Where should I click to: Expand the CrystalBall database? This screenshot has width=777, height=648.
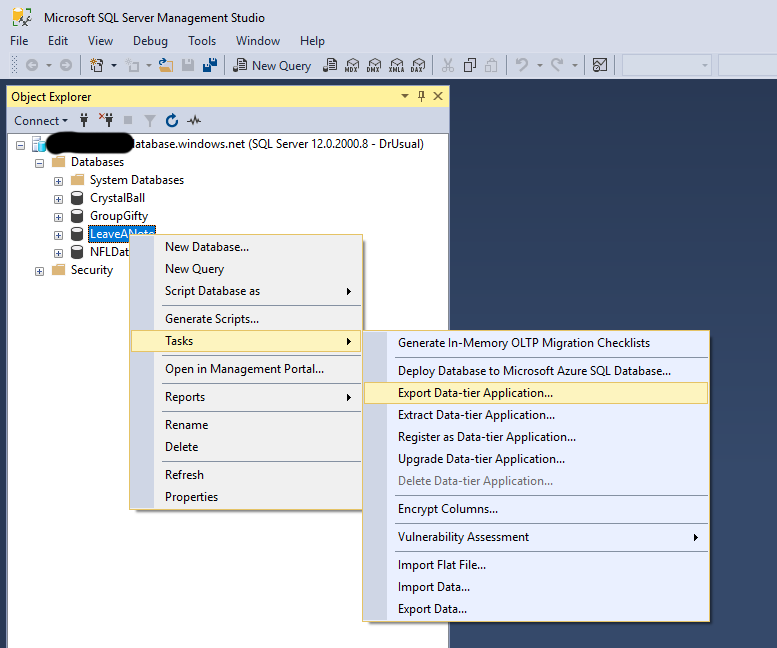click(58, 199)
